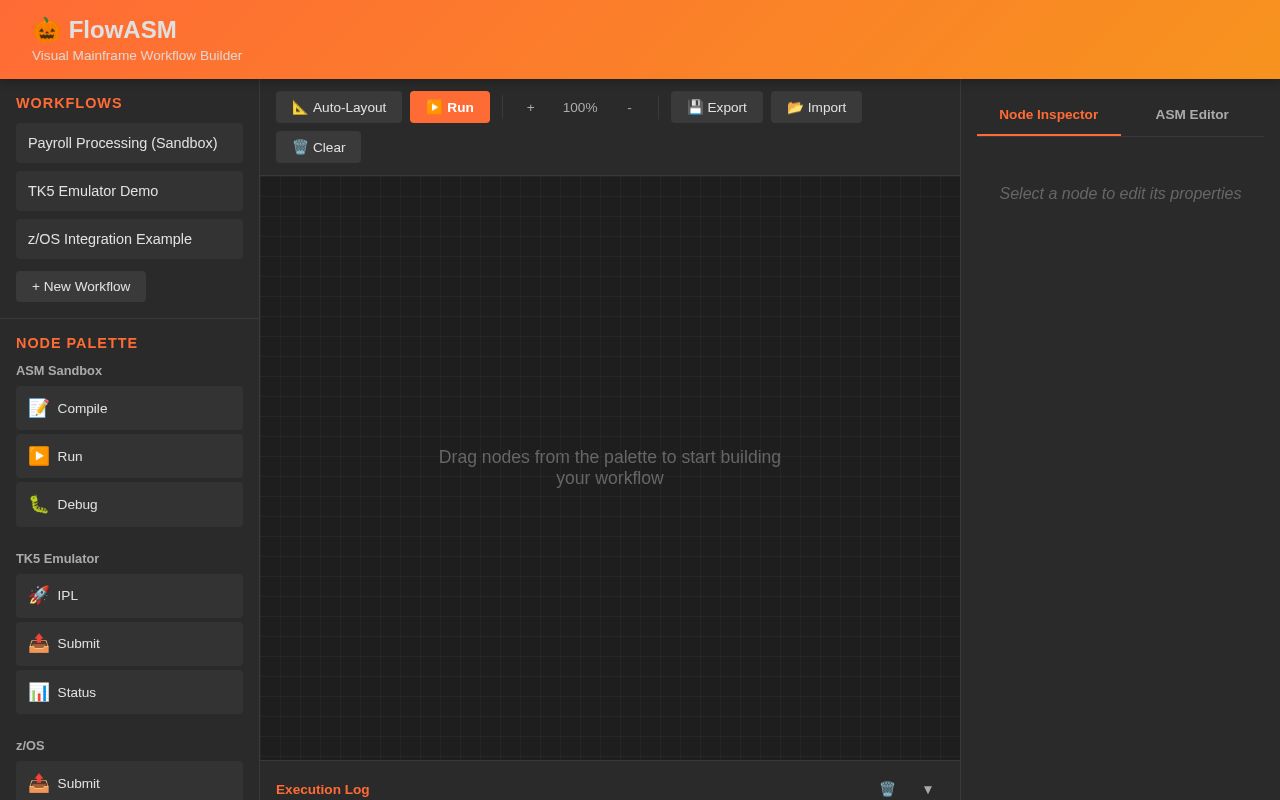
Task: Click the Workflows section heading
Action: (69, 103)
